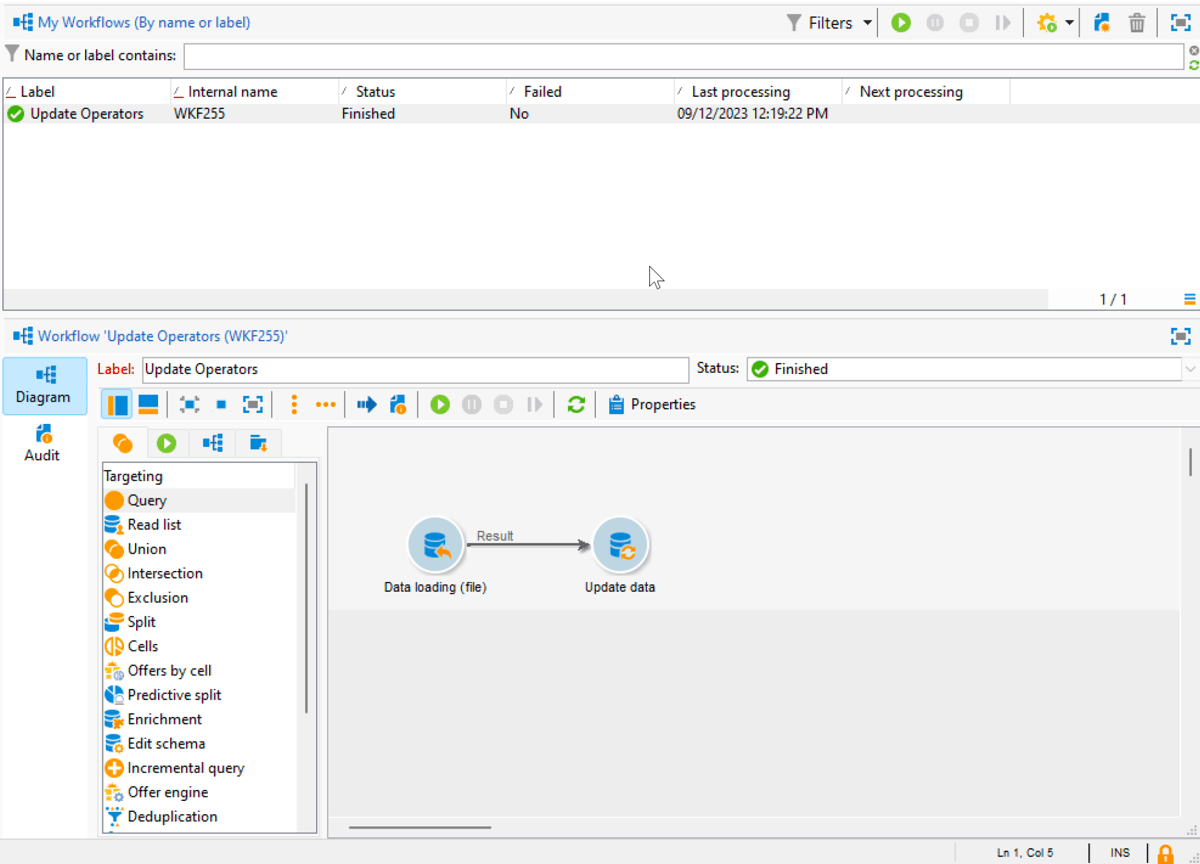This screenshot has width=1200, height=864.
Task: Click the zoom to fit diagram icon
Action: tap(189, 404)
